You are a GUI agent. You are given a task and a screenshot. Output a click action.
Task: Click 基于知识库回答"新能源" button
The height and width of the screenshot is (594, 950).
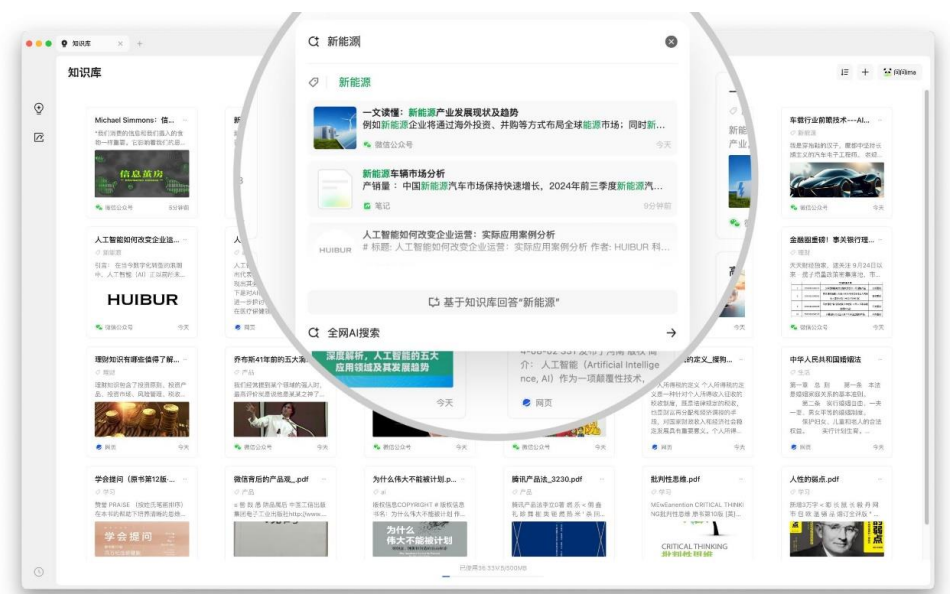click(492, 302)
